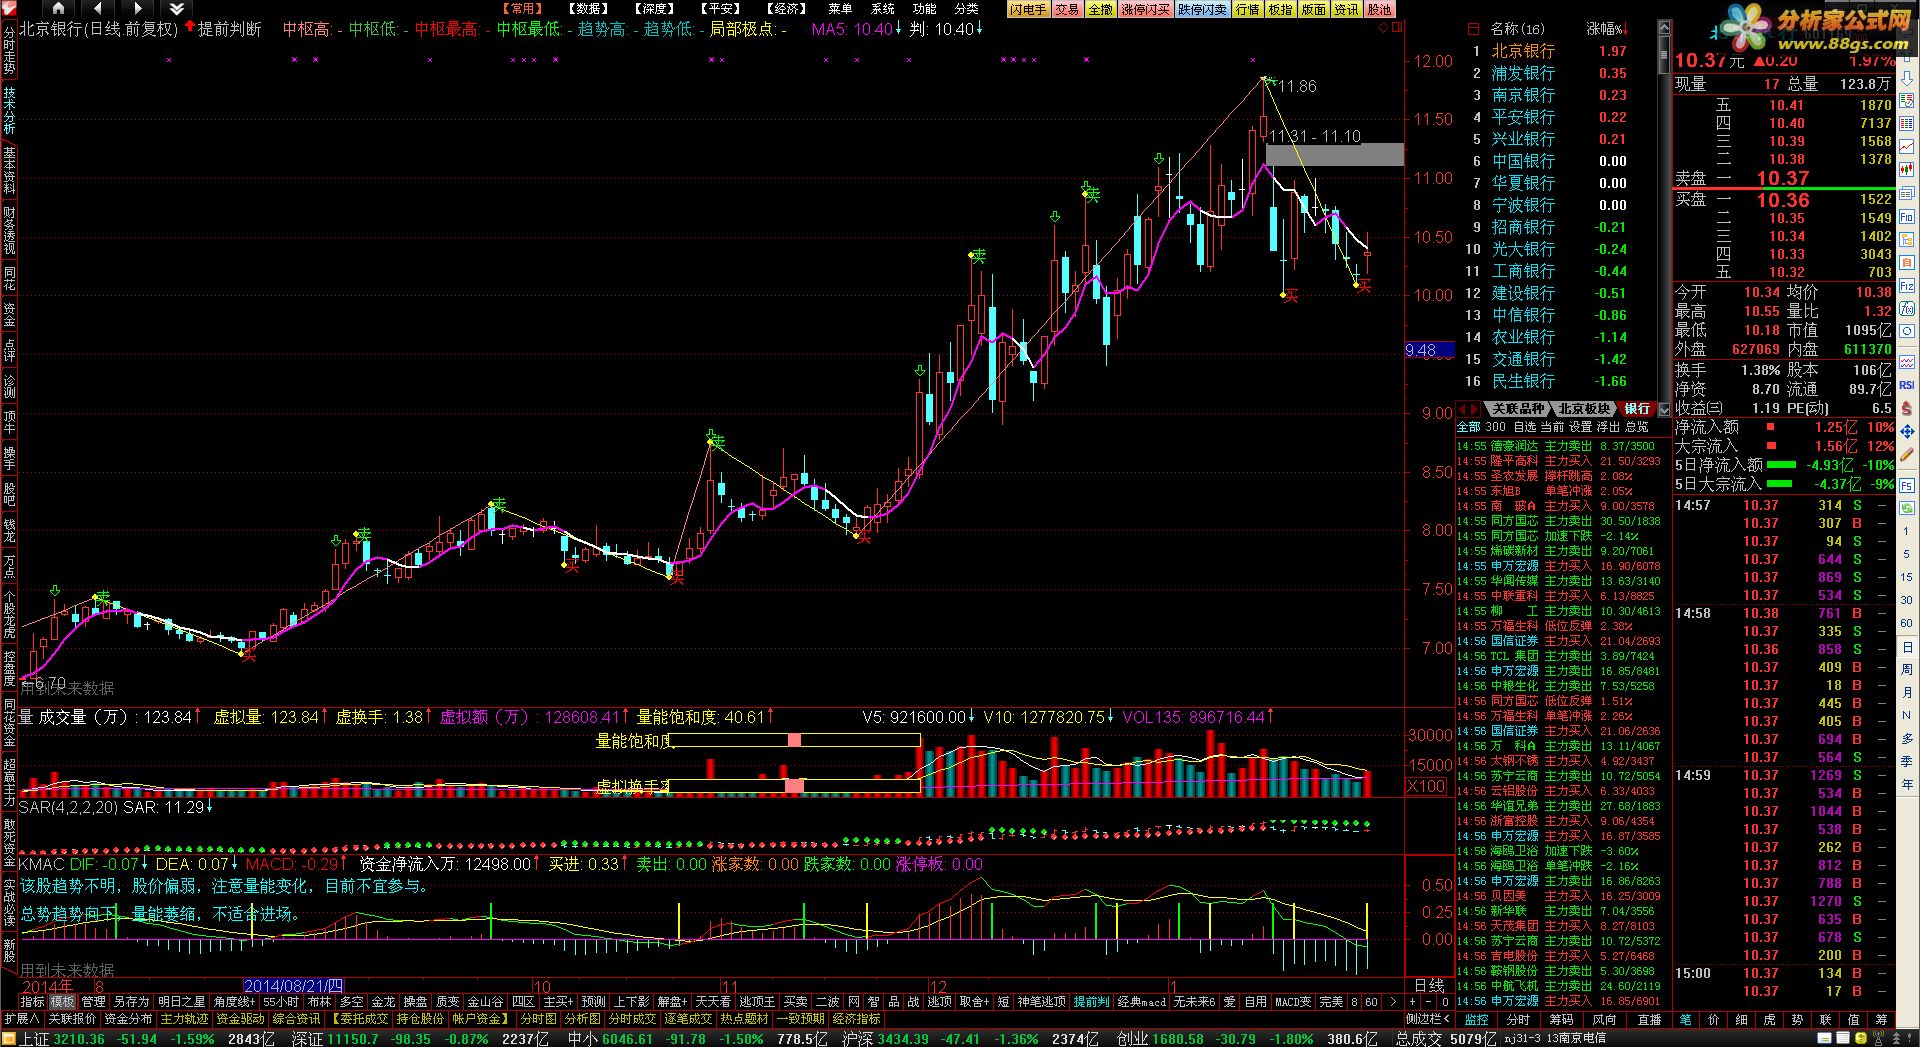Open the 系统 menu
This screenshot has width=1920, height=1047.
(882, 9)
